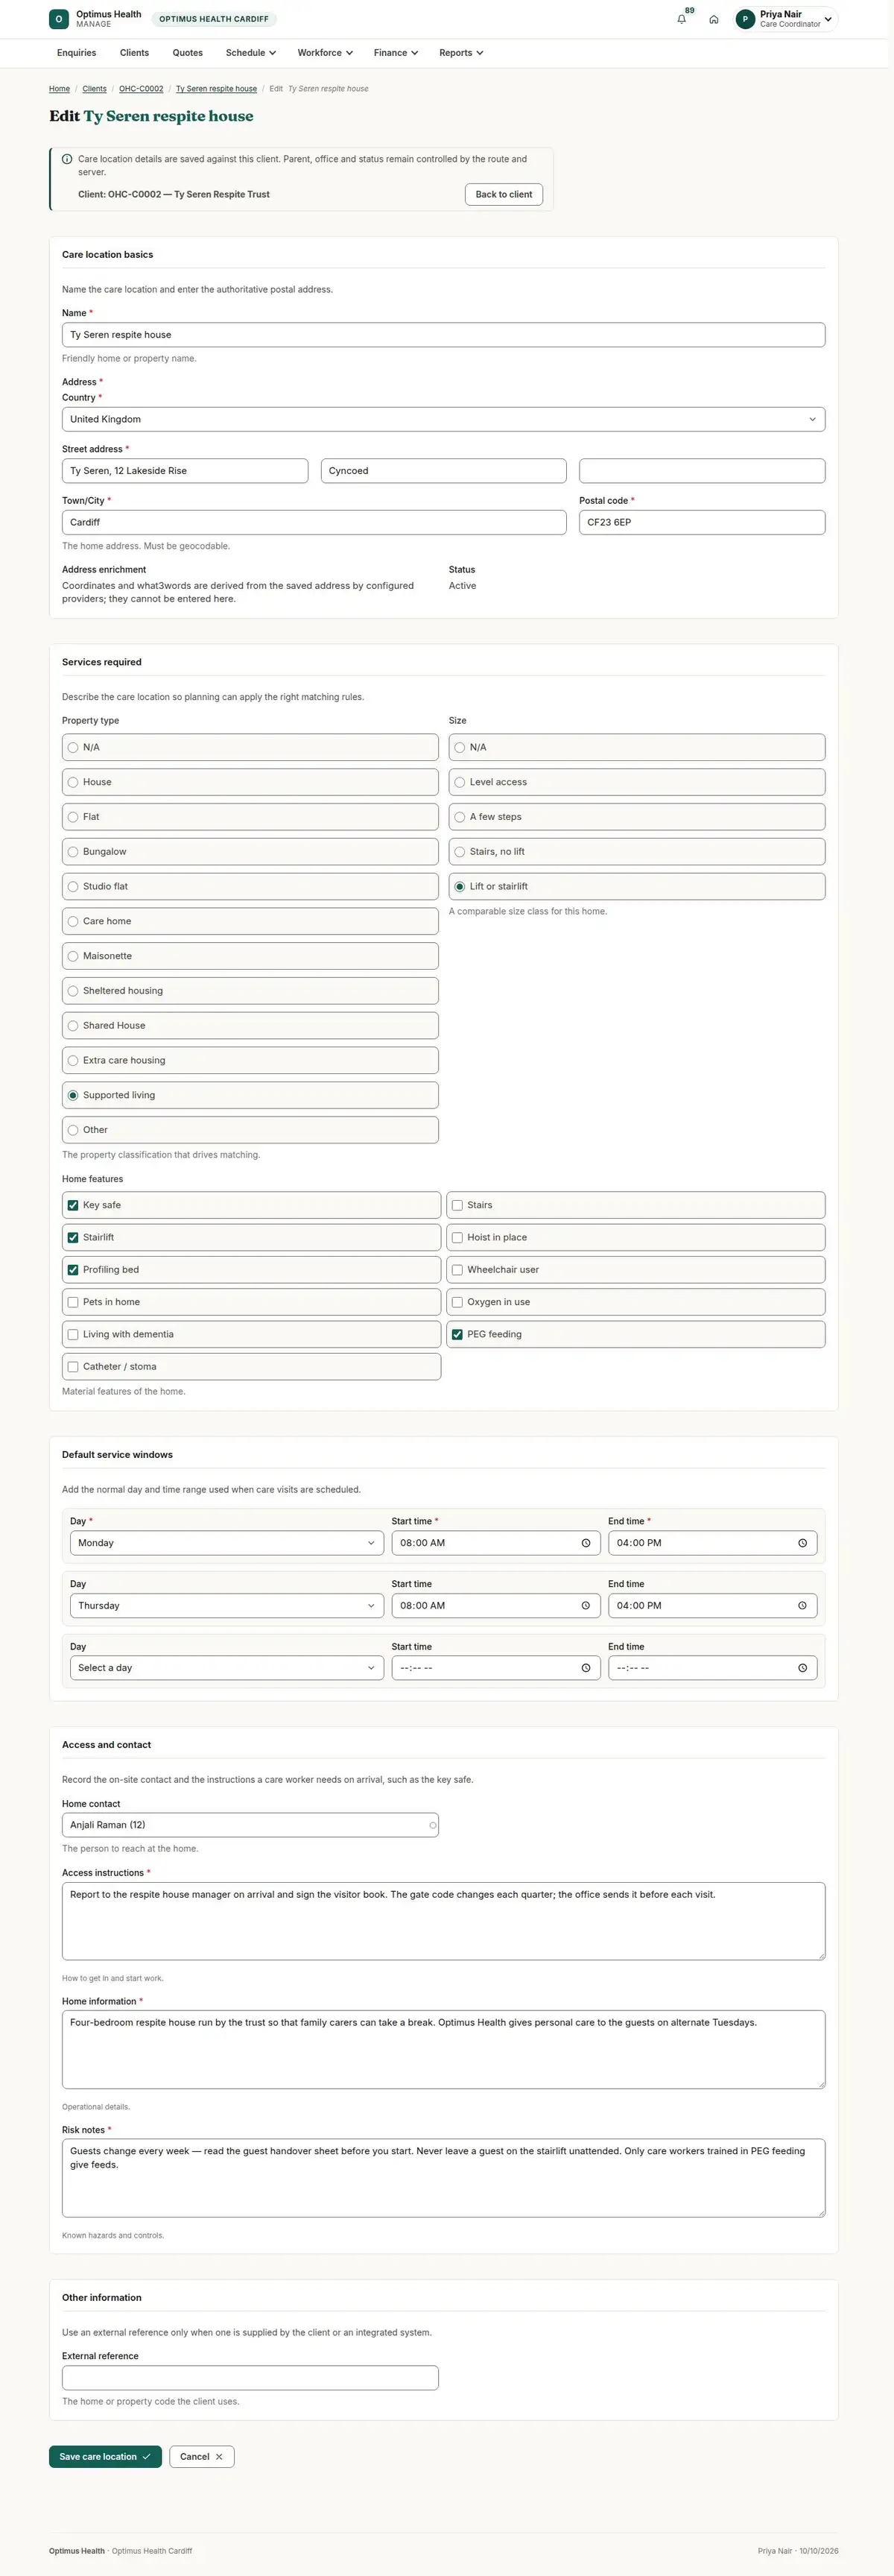The image size is (894, 2576).
Task: Open the Select a day dropdown
Action: pyautogui.click(x=227, y=1668)
